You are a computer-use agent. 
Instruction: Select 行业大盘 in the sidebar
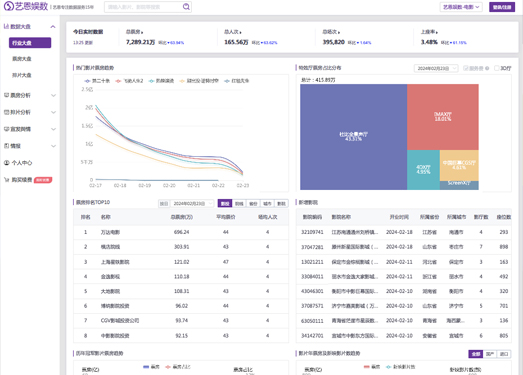[30, 43]
